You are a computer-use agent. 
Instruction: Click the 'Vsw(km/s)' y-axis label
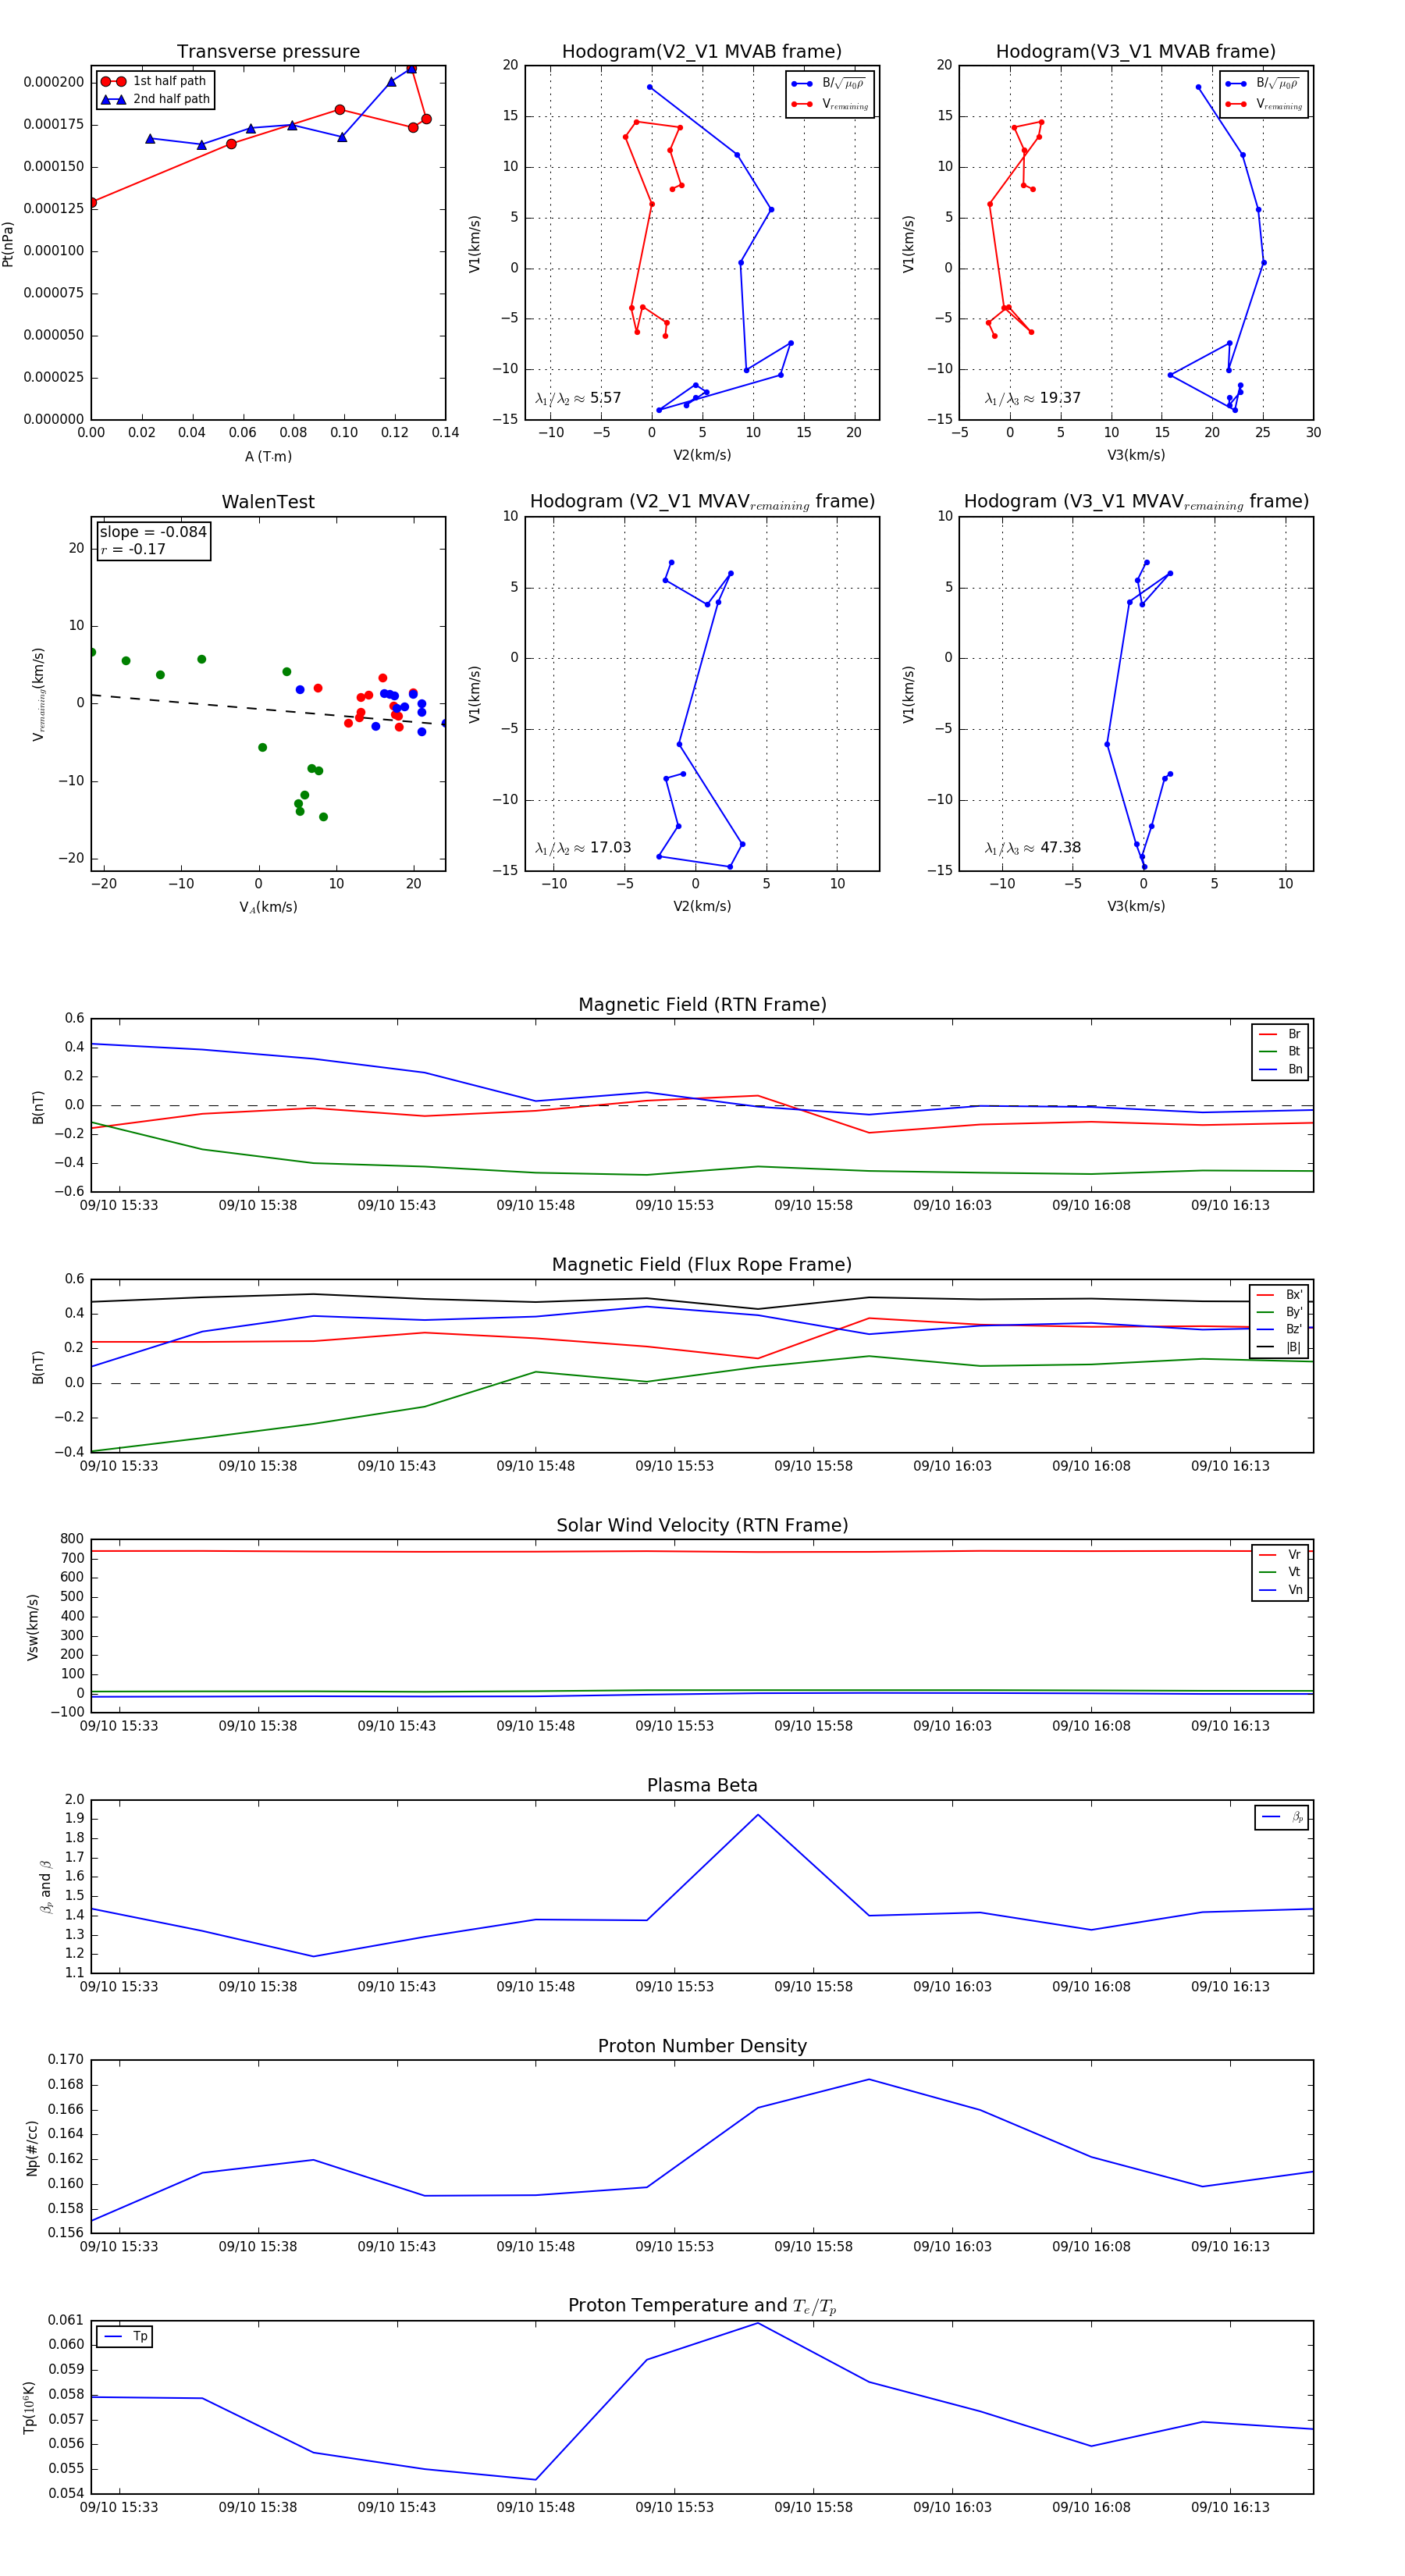pyautogui.click(x=33, y=1626)
